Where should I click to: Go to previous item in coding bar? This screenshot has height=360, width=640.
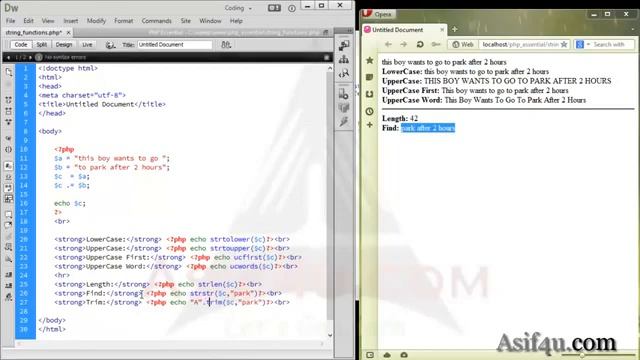[9, 57]
